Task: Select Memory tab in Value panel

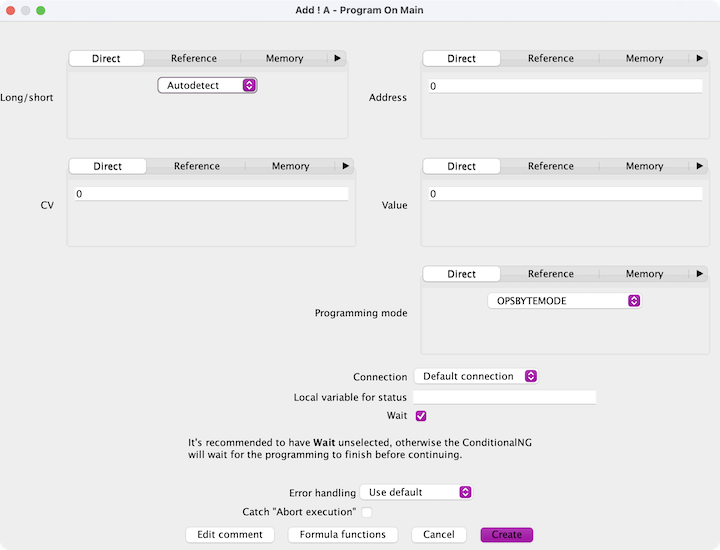Action: click(x=644, y=166)
